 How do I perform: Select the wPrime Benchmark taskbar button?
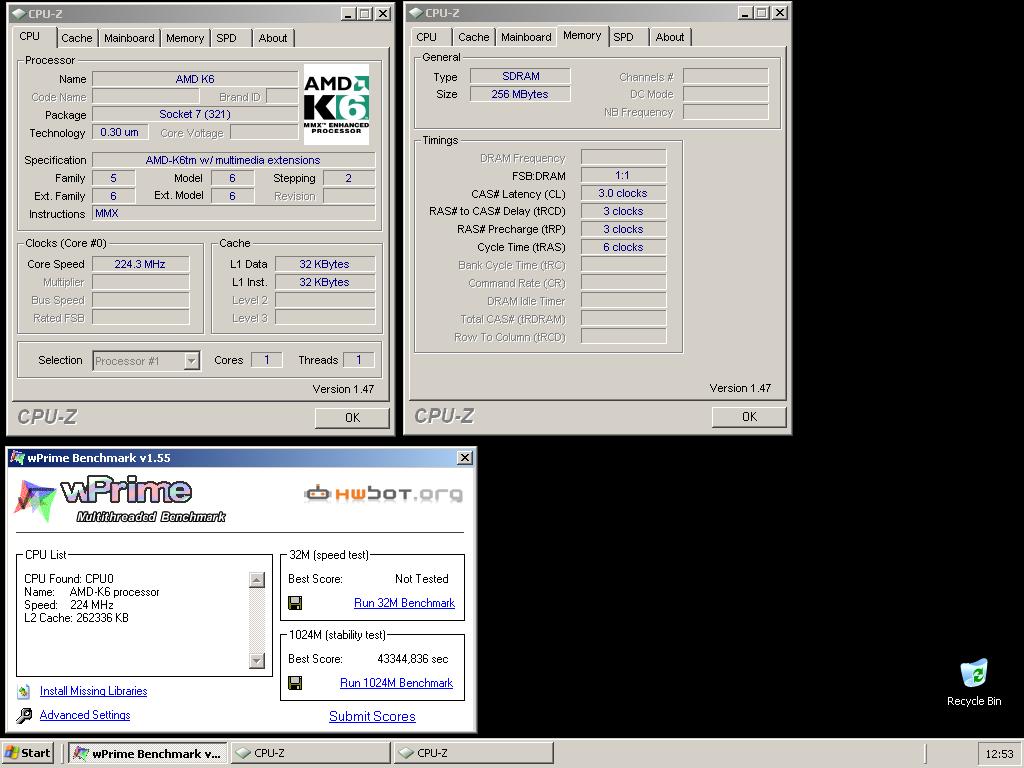click(x=148, y=753)
